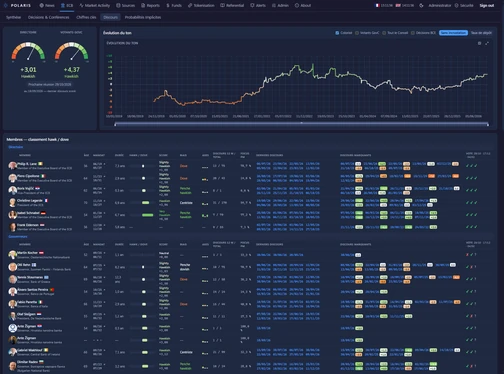Click the name Frank Elderson
The width and height of the screenshot is (504, 374).
point(28,225)
